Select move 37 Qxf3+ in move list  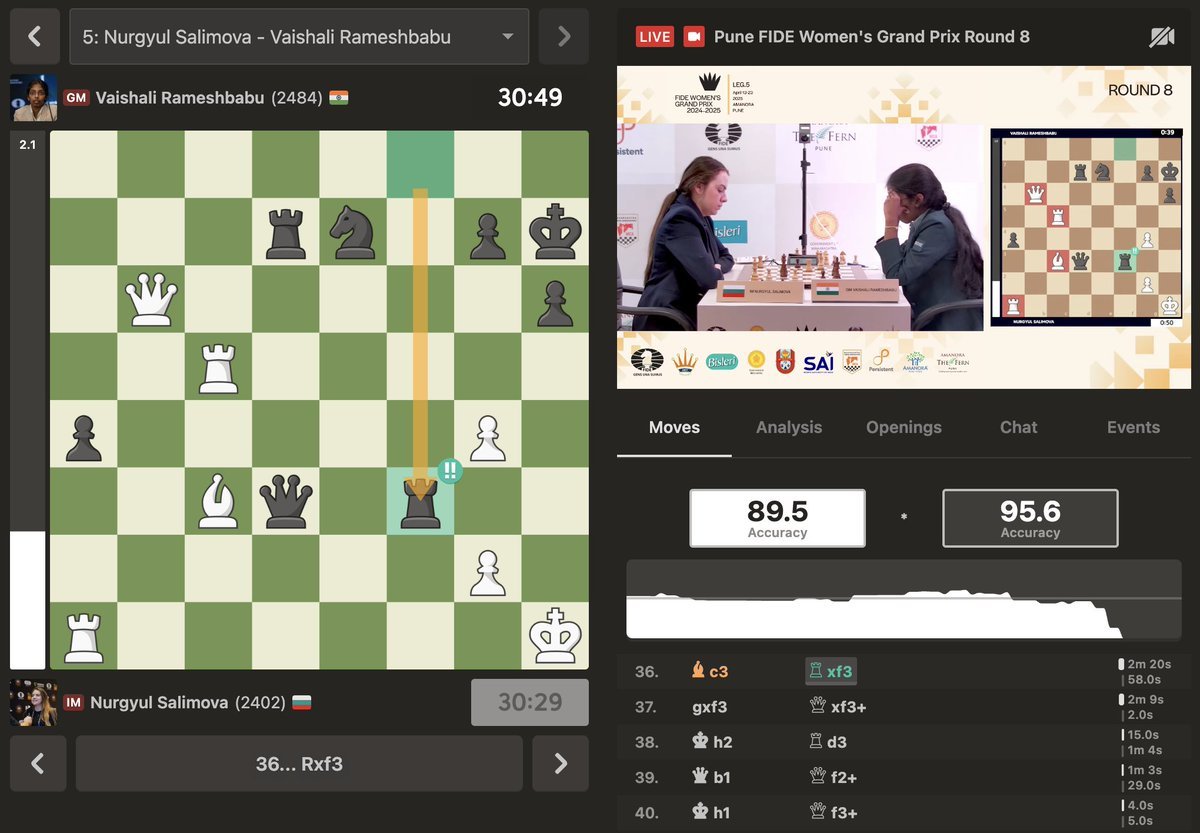pyautogui.click(x=837, y=707)
